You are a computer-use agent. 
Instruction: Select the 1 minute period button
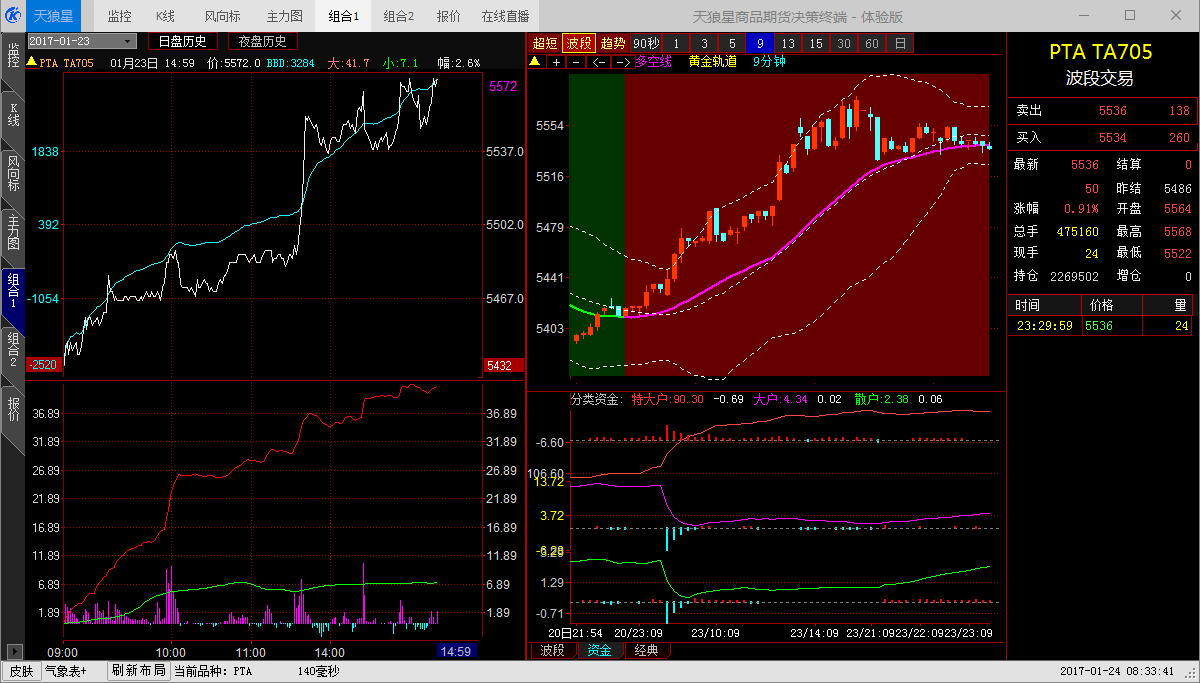677,43
